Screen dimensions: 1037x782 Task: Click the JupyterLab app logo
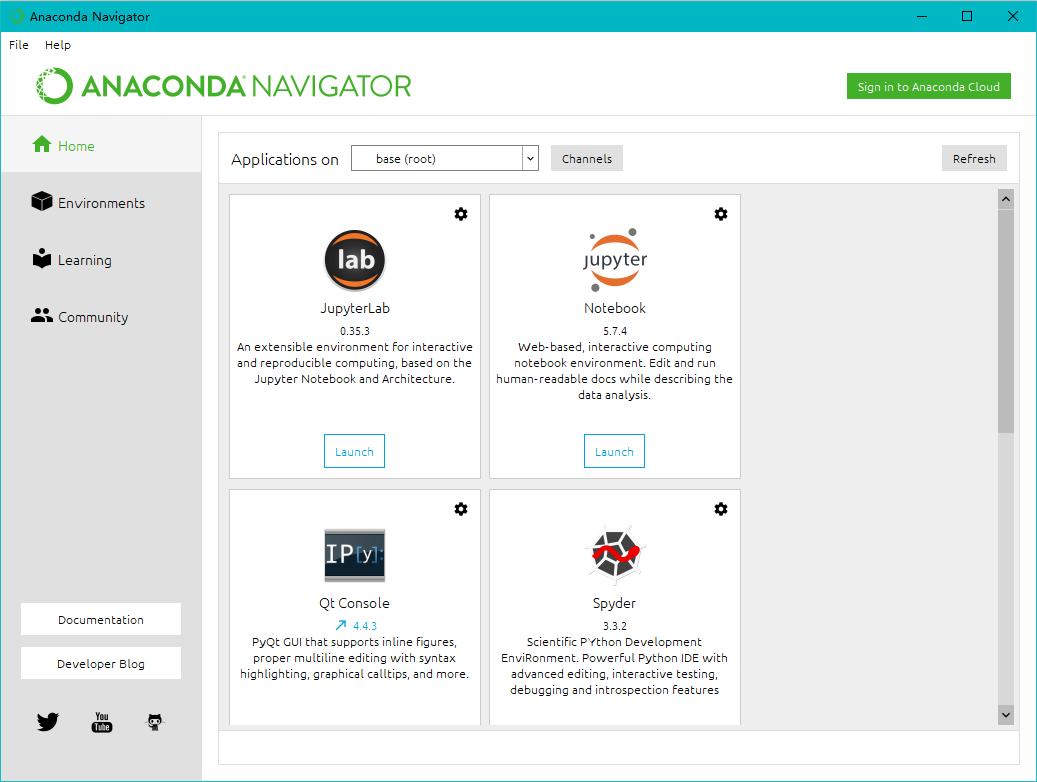coord(354,260)
